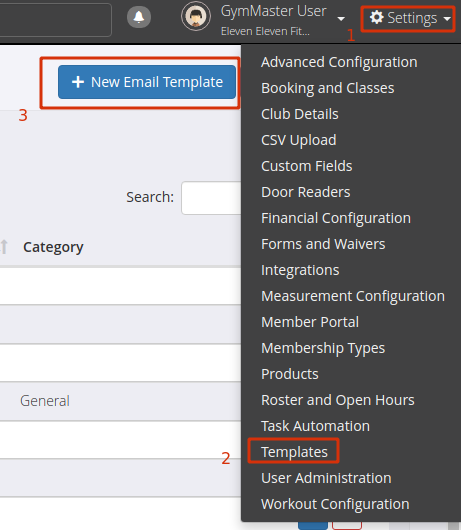Open User Administration settings

(x=326, y=478)
